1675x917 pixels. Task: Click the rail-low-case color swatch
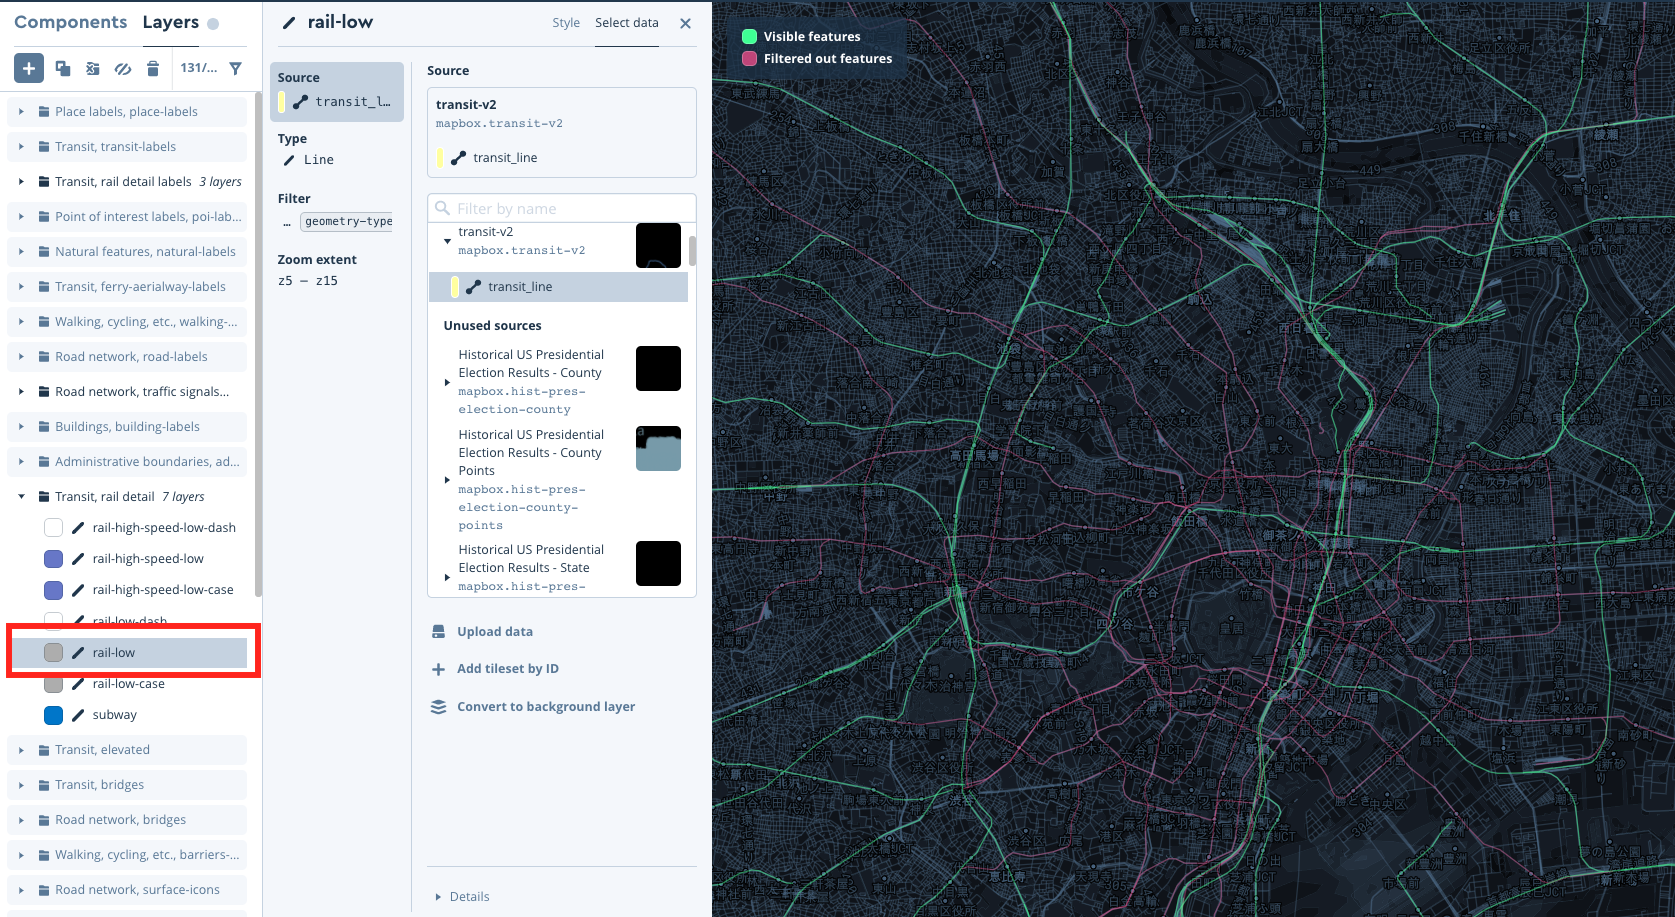[x=54, y=684]
